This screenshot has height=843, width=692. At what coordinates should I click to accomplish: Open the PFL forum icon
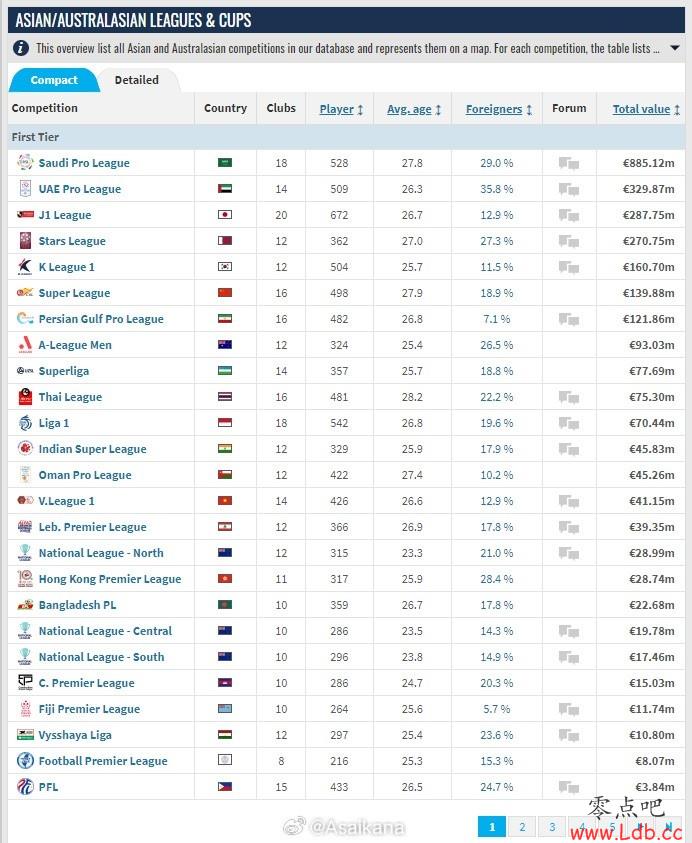[568, 788]
